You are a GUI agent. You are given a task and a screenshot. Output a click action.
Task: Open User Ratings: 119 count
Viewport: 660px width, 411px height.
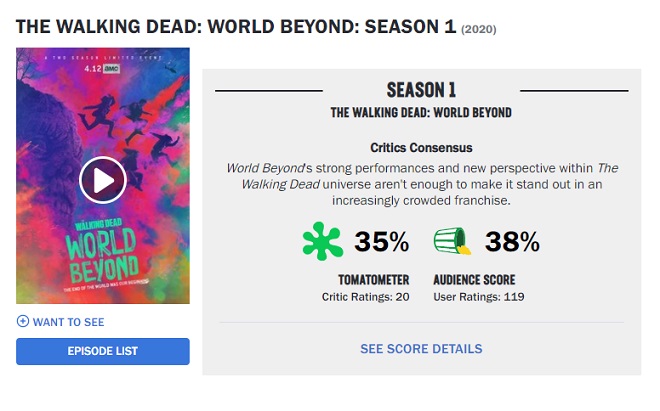pyautogui.click(x=479, y=297)
